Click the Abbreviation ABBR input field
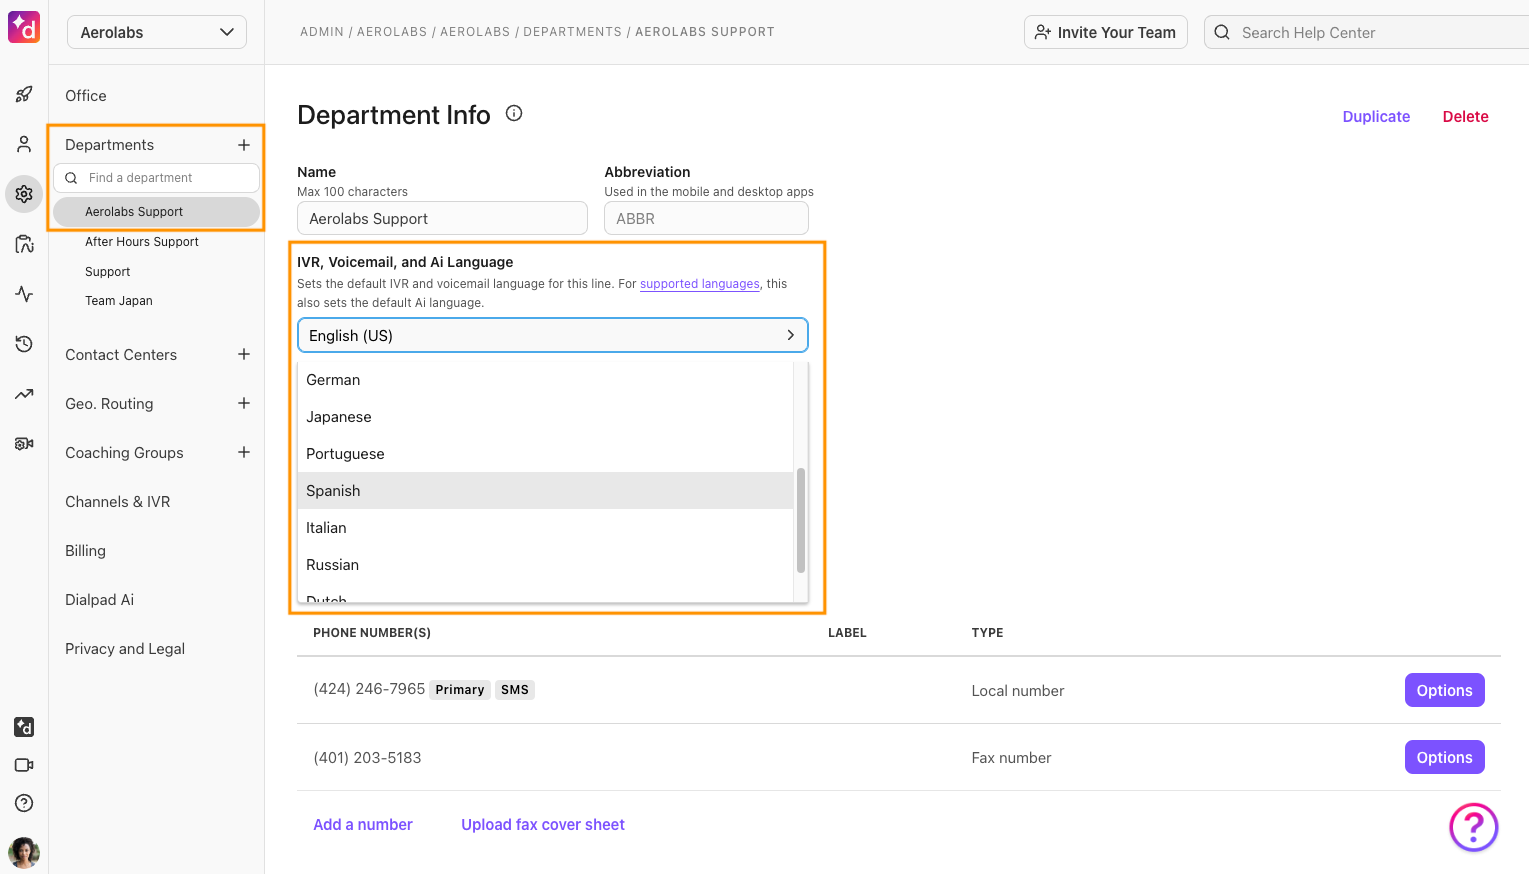Image resolution: width=1529 pixels, height=874 pixels. pyautogui.click(x=706, y=218)
